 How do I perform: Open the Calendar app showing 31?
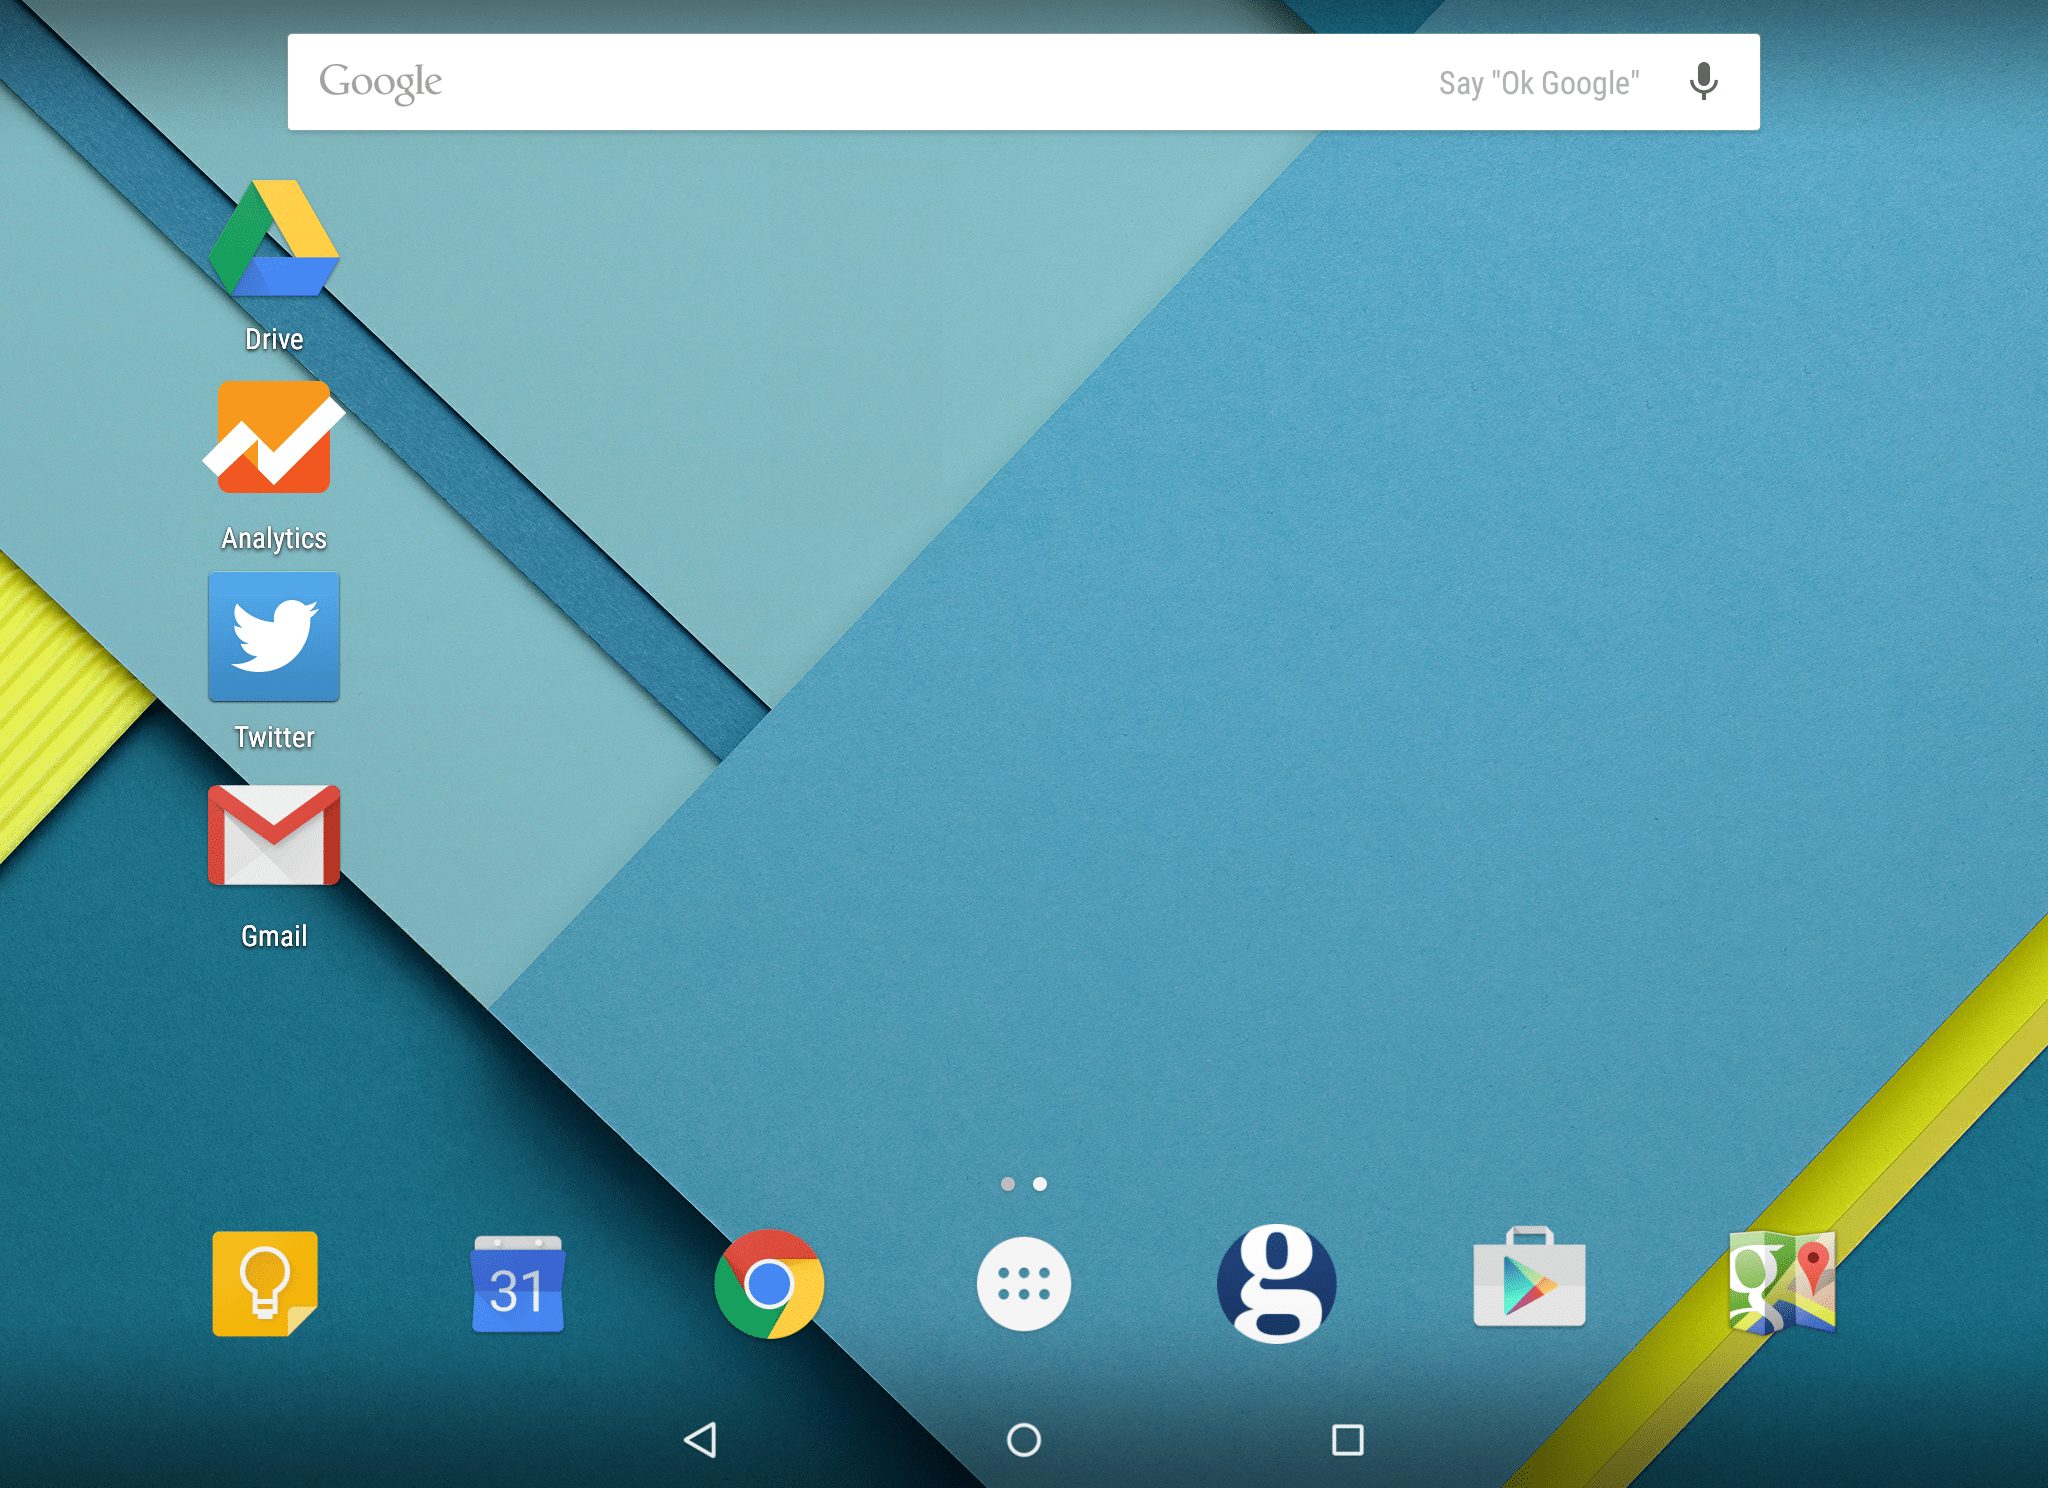click(517, 1284)
